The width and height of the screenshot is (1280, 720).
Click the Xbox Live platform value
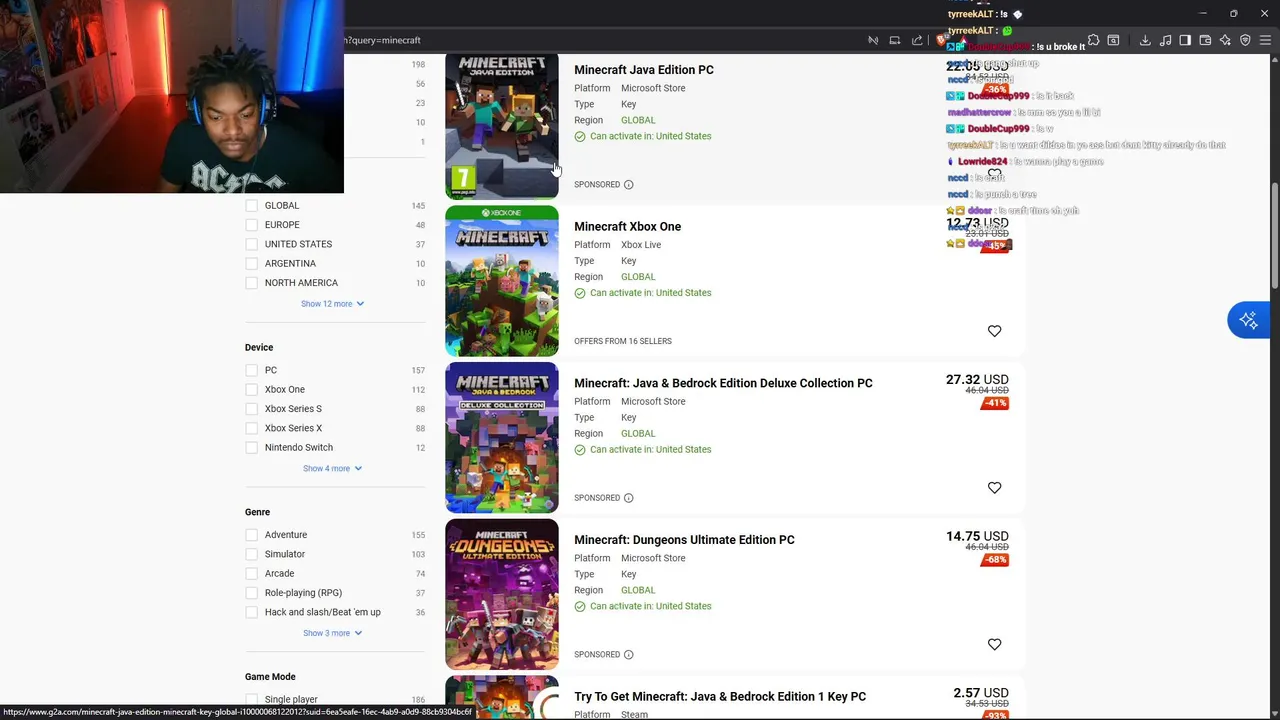pos(641,245)
